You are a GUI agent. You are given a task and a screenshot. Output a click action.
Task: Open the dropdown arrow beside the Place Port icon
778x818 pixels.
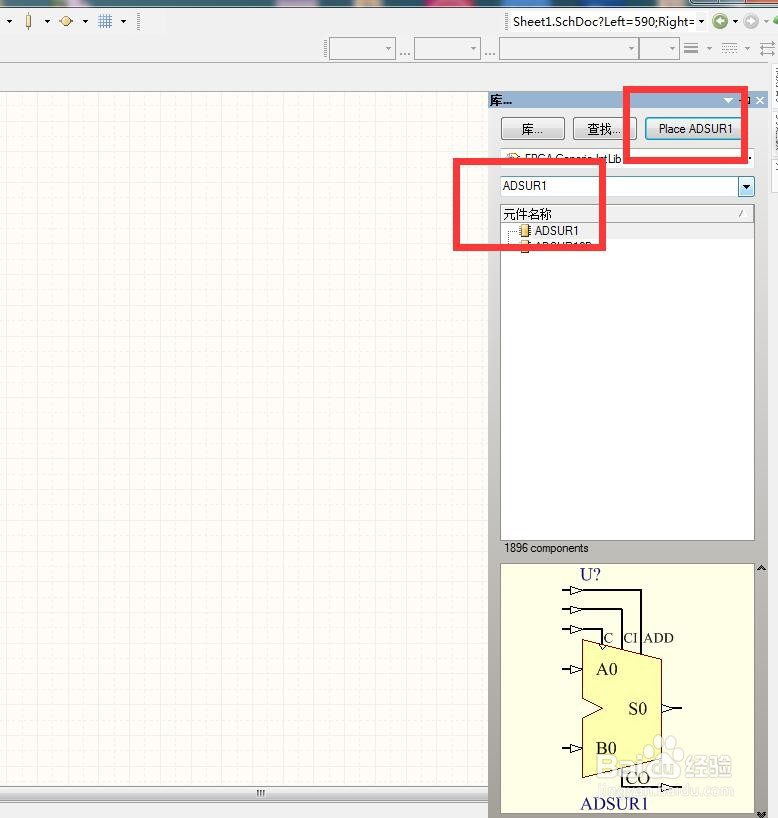(86, 21)
